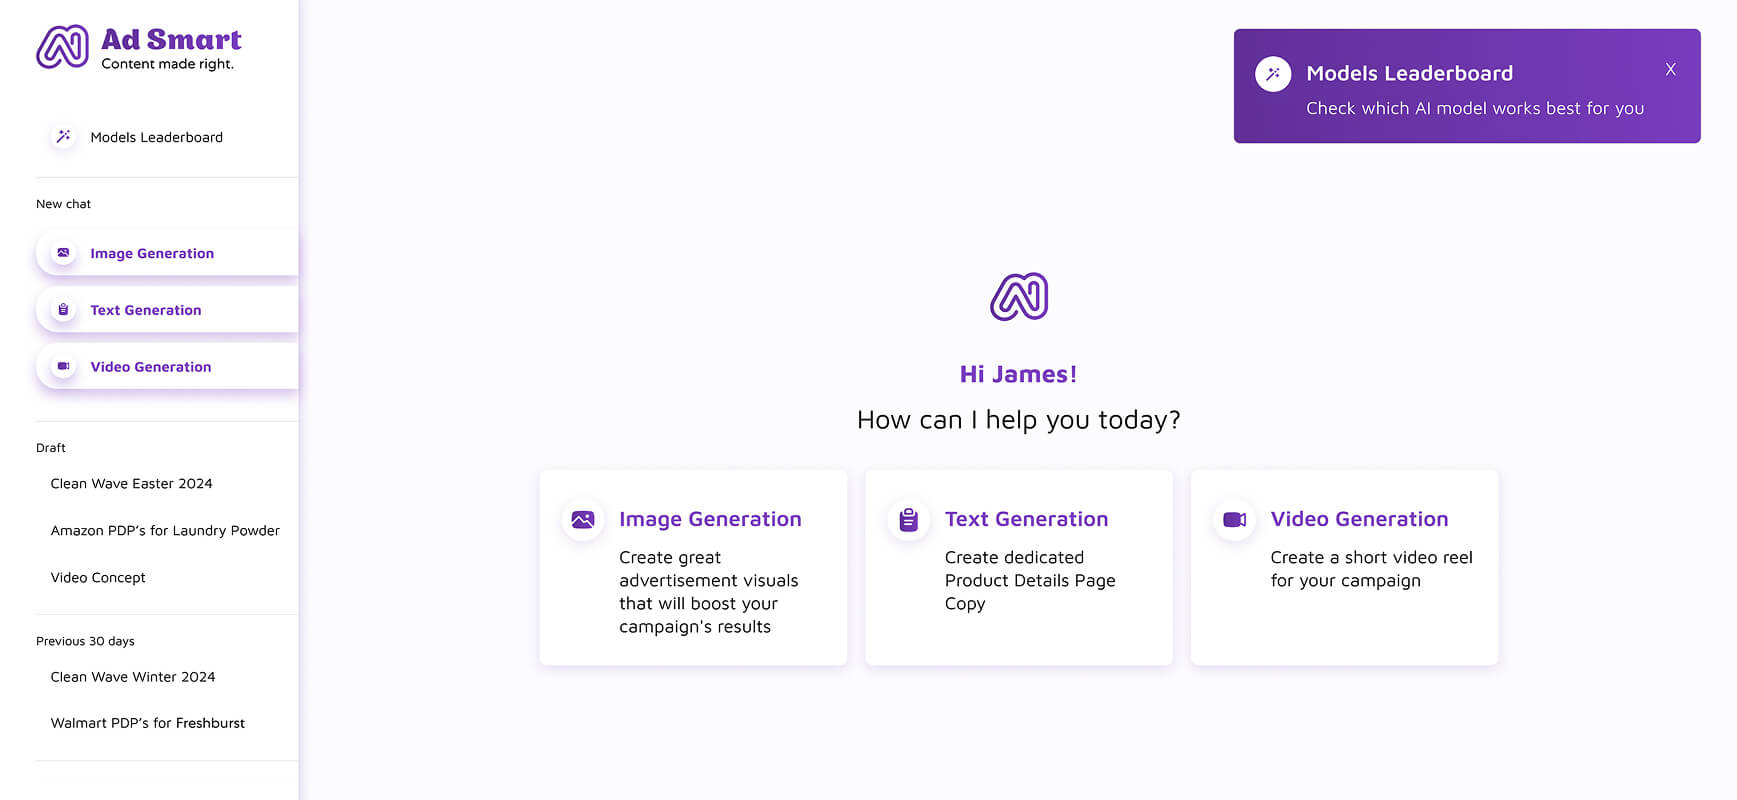Open the Clean Wave Winter 2024 chat
This screenshot has height=800, width=1737.
[133, 676]
